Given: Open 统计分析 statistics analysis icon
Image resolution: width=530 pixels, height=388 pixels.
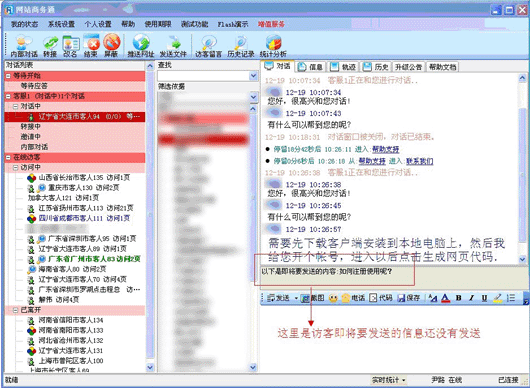Looking at the screenshot, I should [273, 46].
